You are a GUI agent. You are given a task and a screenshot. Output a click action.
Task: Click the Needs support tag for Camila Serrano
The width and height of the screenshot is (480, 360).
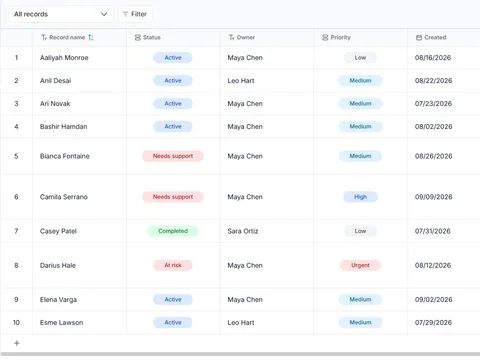pos(173,197)
